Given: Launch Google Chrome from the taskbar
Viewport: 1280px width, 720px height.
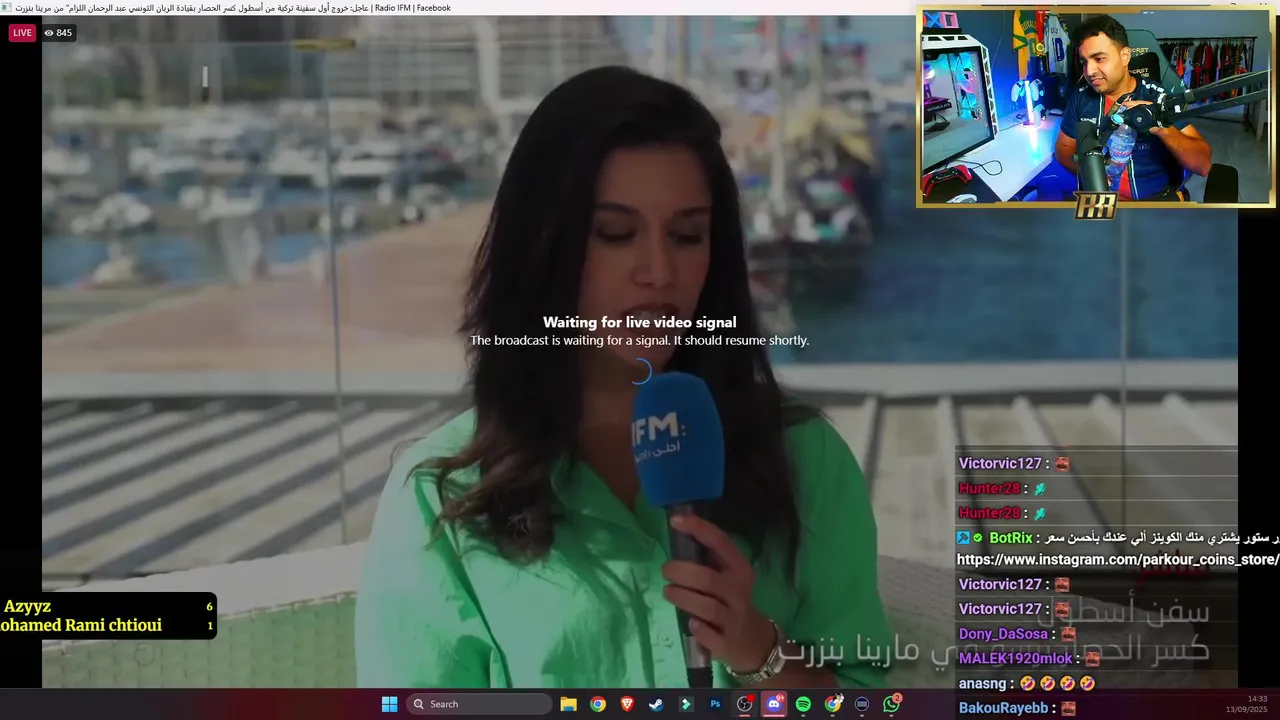Looking at the screenshot, I should coord(598,704).
